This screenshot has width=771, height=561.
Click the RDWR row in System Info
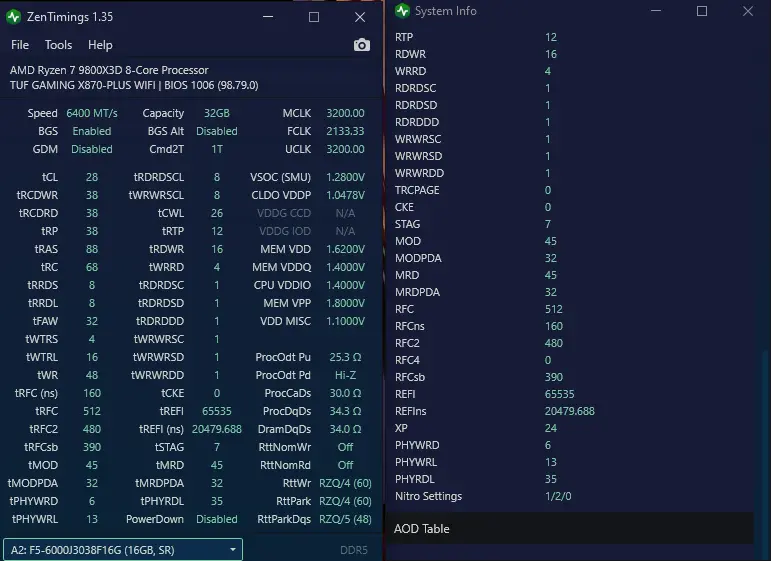[570, 54]
